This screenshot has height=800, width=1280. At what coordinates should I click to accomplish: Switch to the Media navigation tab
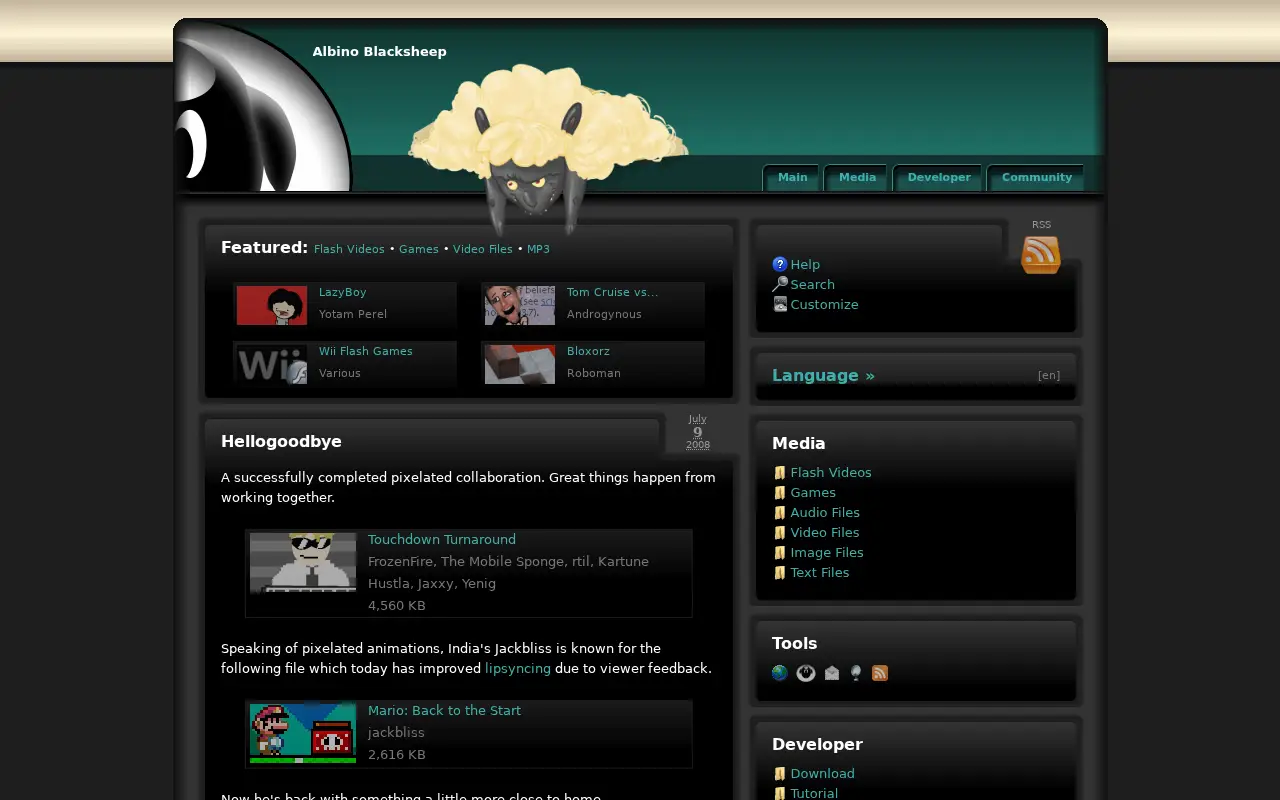(x=857, y=177)
